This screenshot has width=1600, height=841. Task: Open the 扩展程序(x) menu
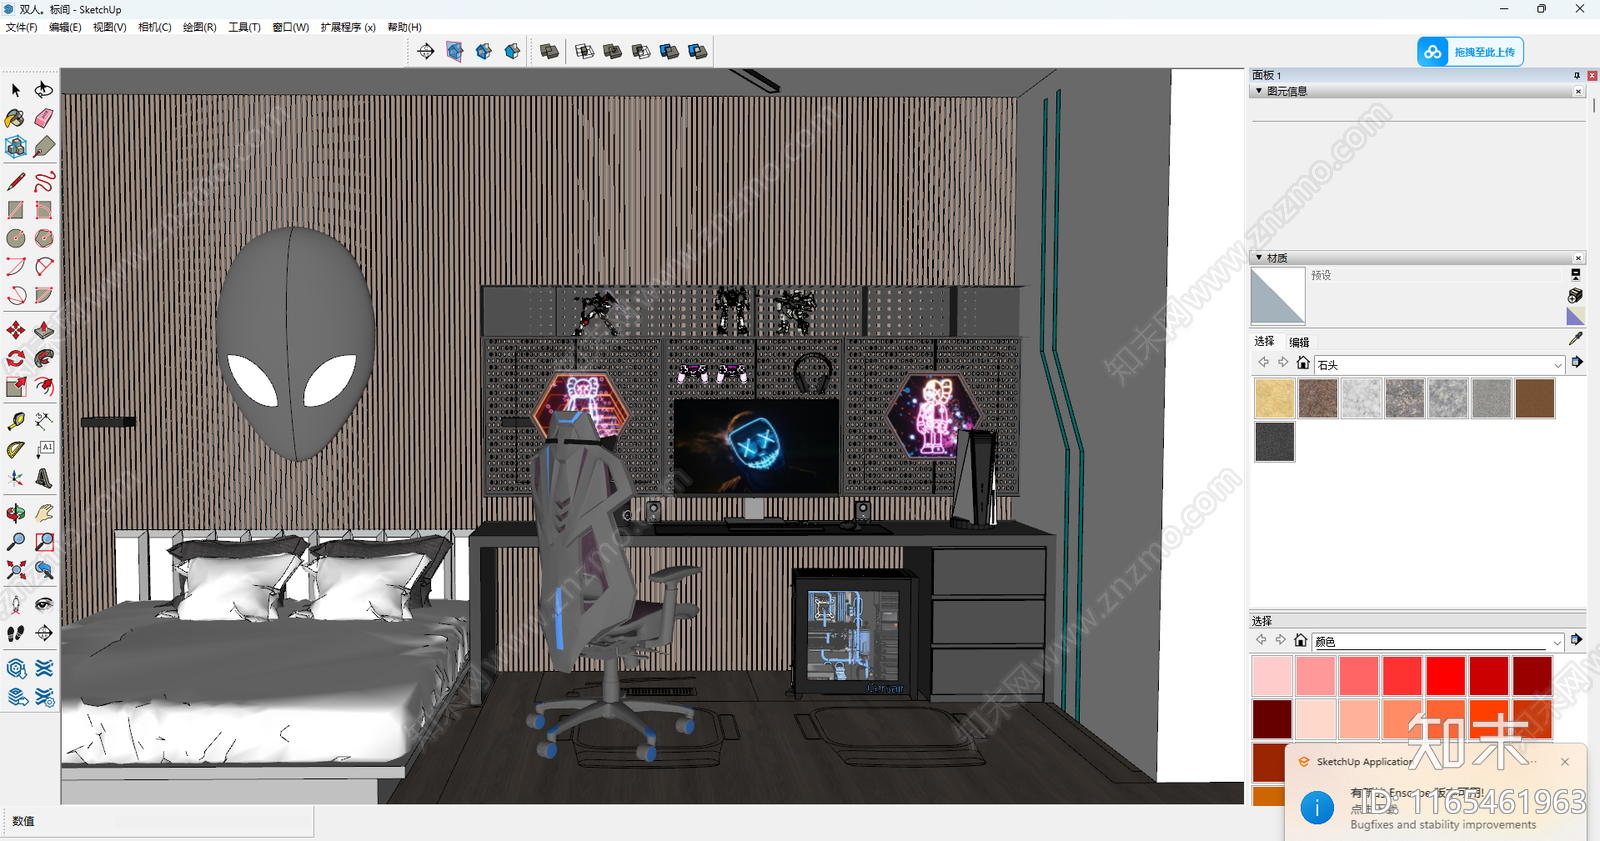click(348, 27)
